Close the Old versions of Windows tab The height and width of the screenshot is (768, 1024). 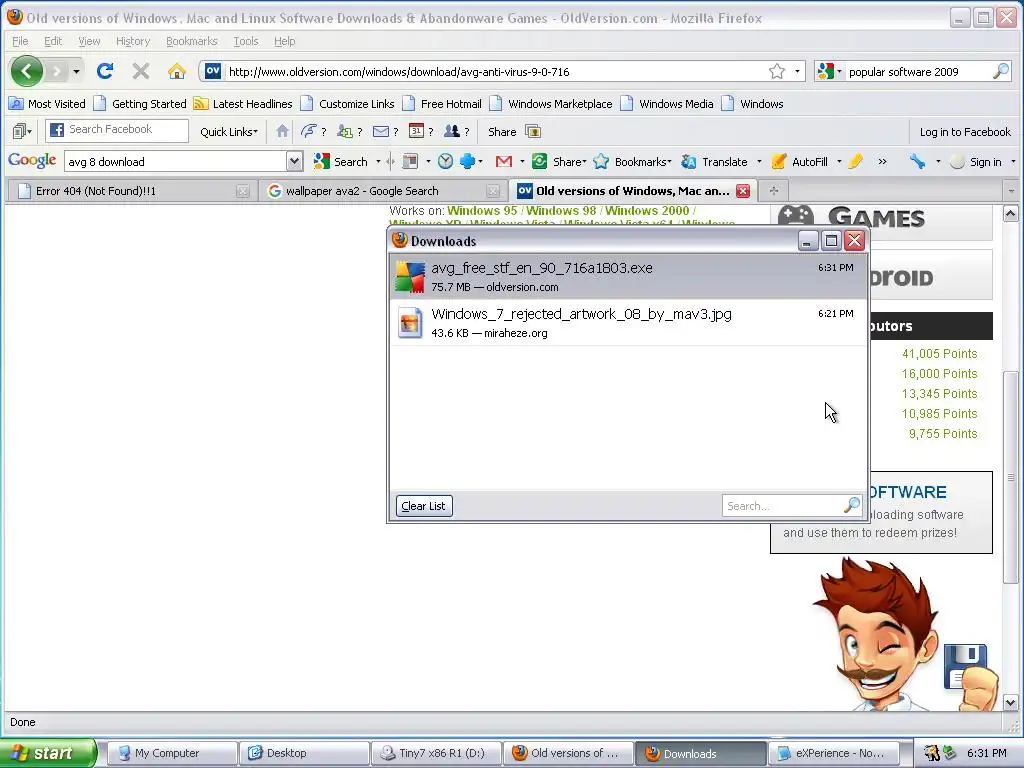click(743, 191)
